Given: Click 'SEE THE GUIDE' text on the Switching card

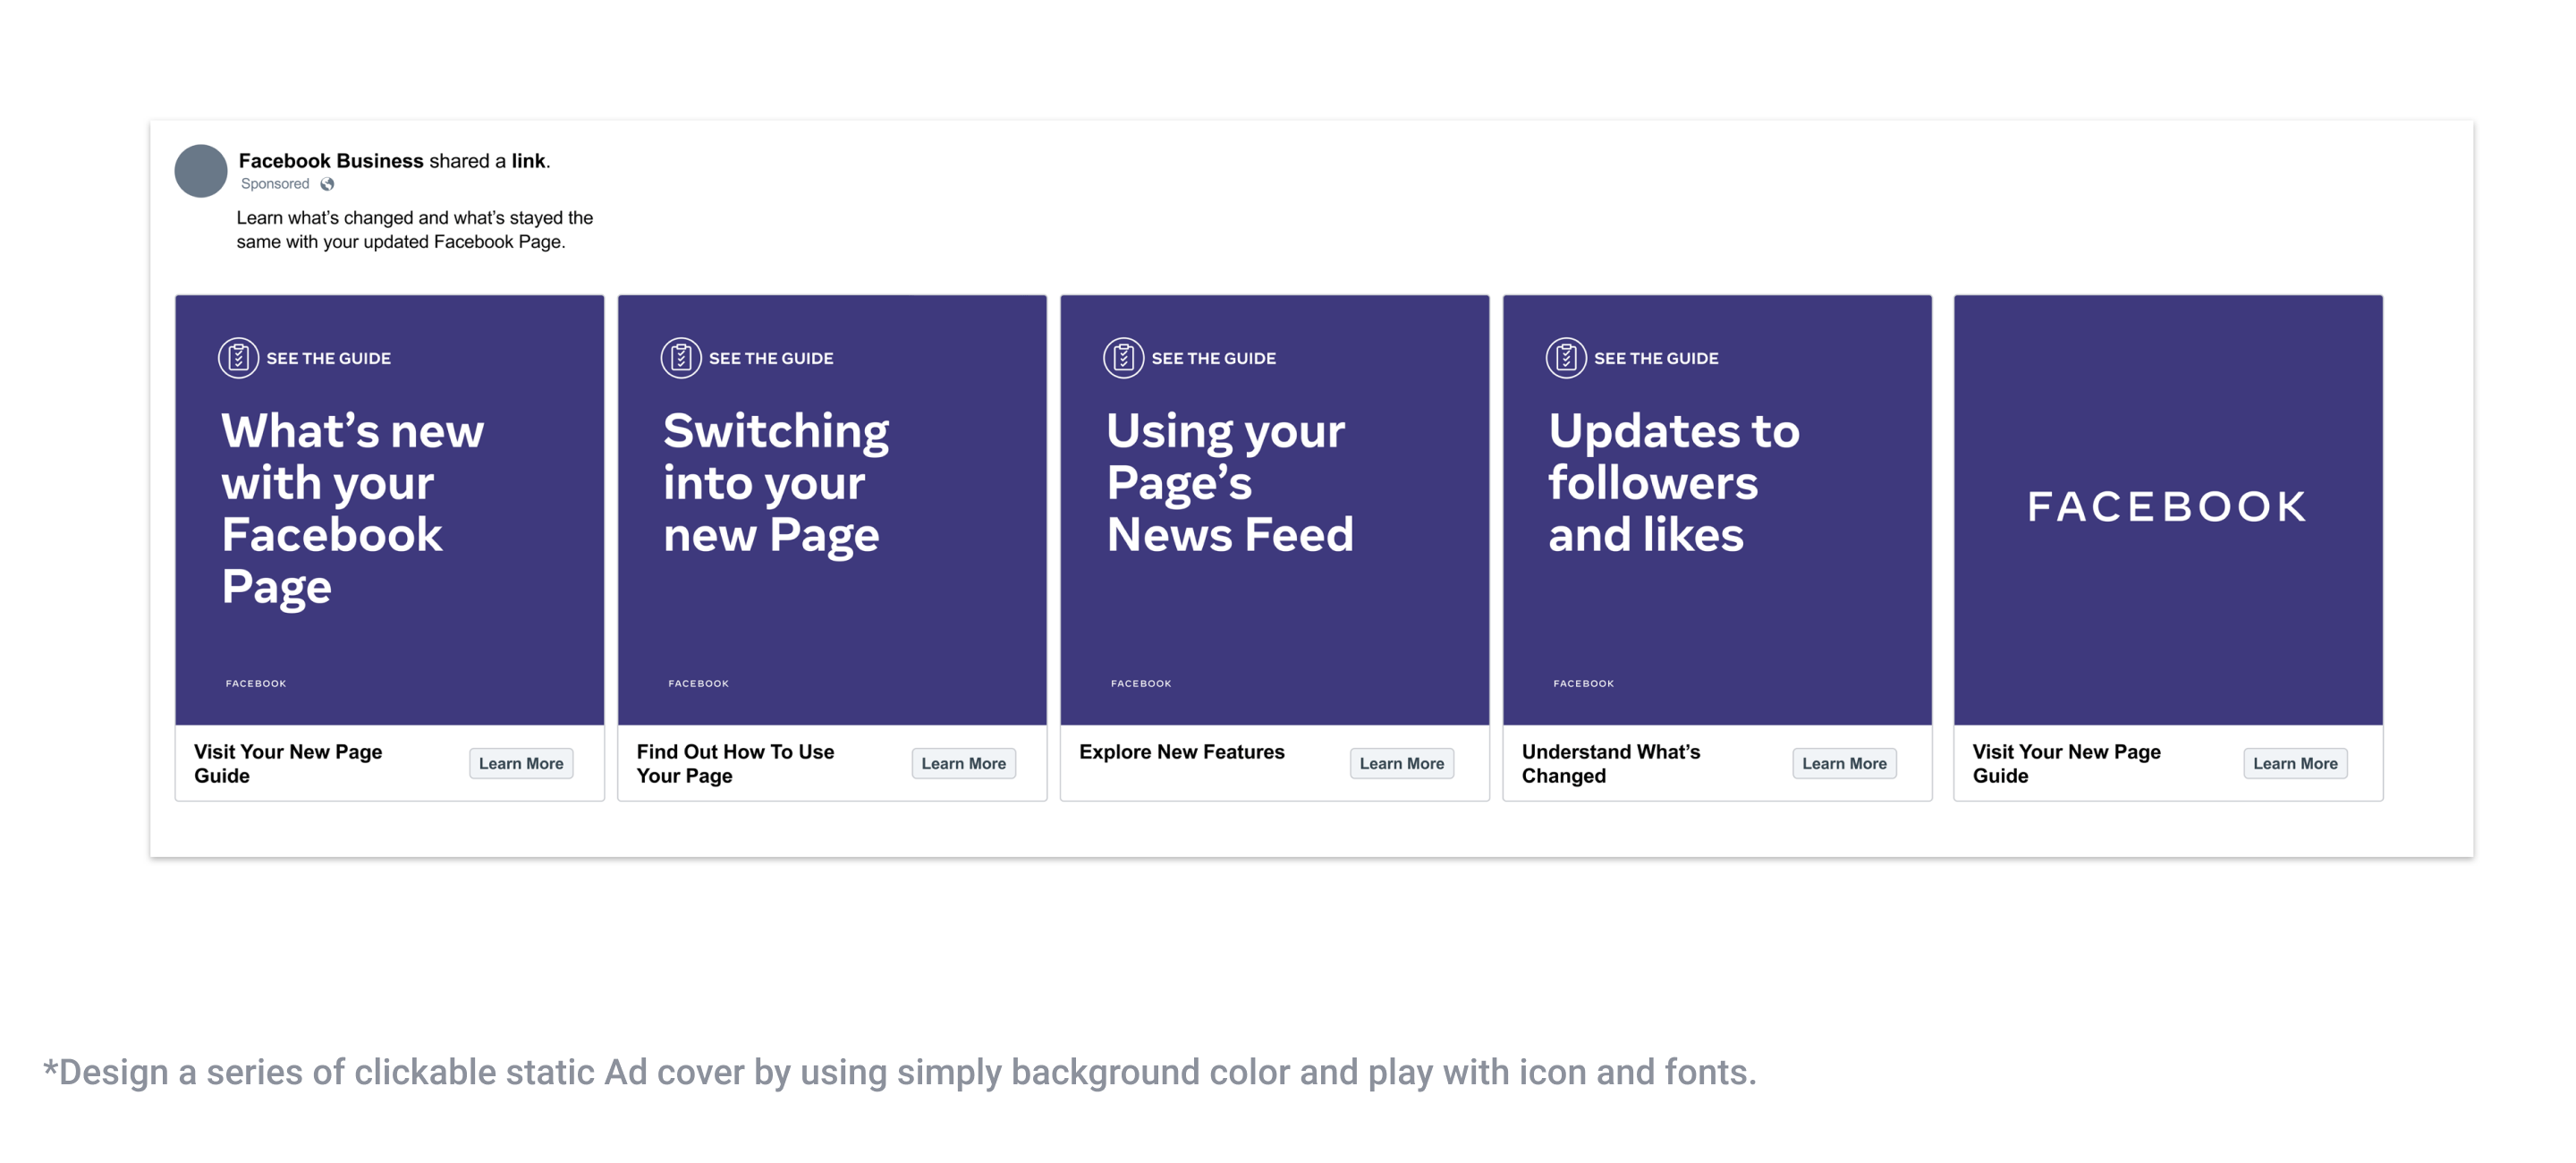Looking at the screenshot, I should 771,359.
